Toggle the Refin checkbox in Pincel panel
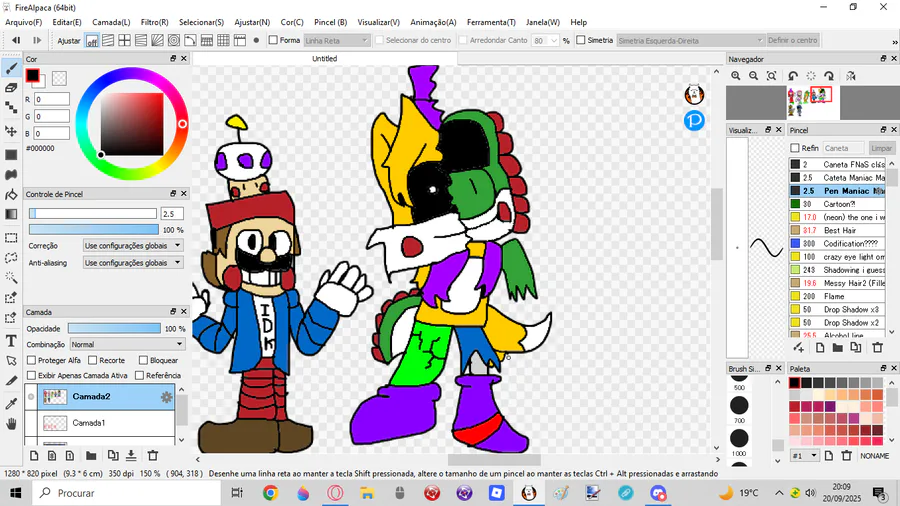Image resolution: width=900 pixels, height=506 pixels. tap(795, 148)
